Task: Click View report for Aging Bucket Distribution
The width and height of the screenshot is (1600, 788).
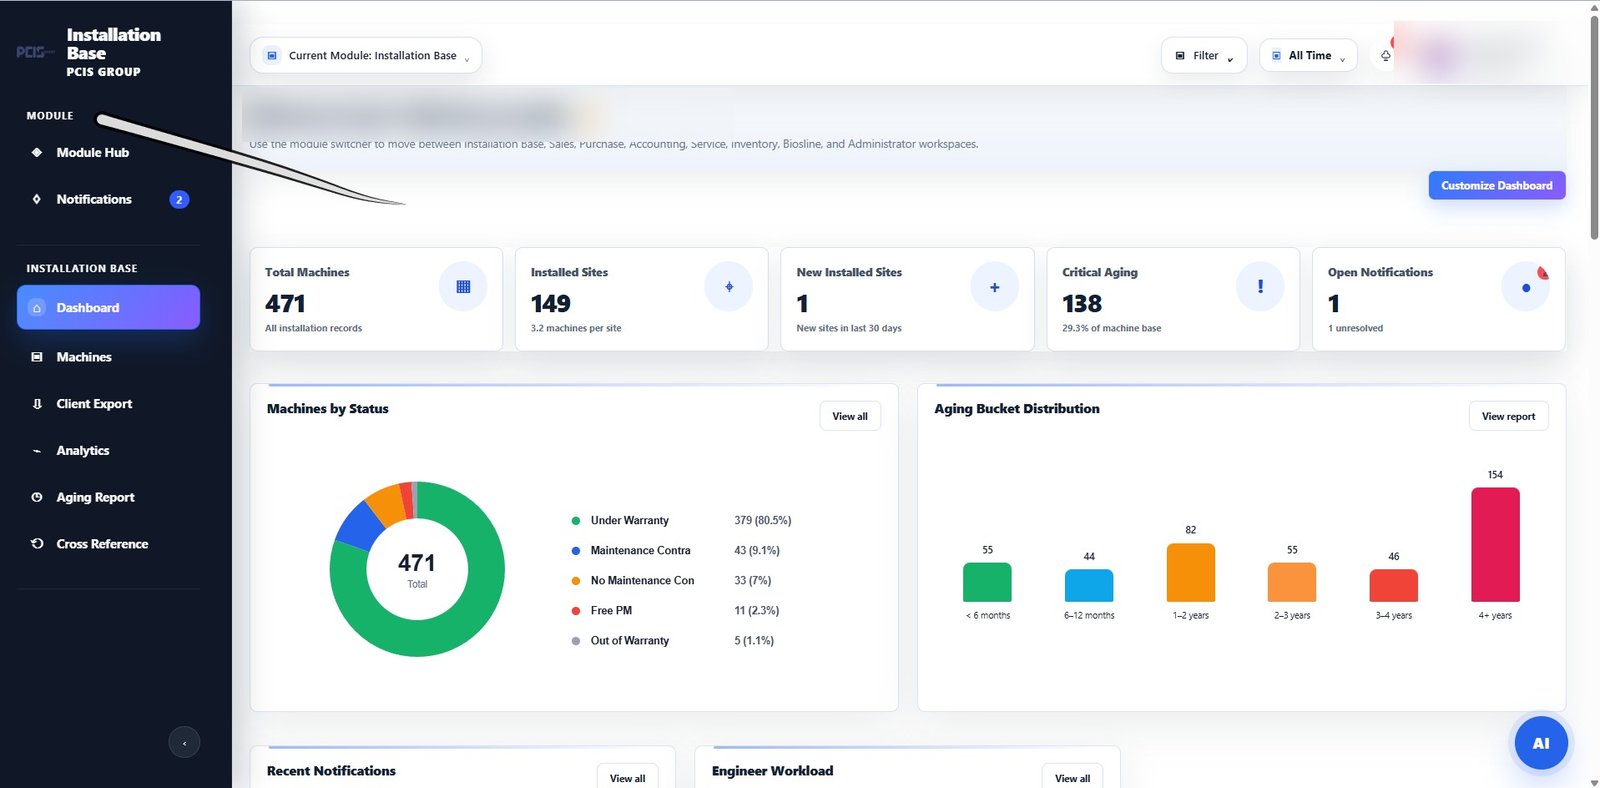Action: coord(1508,416)
